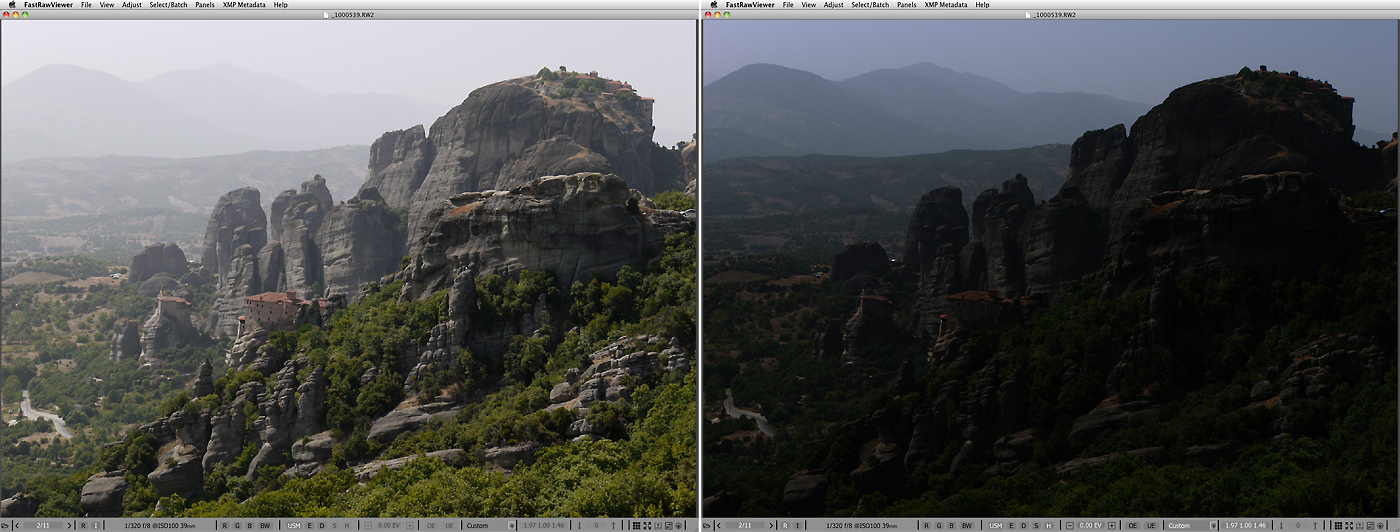This screenshot has width=1400, height=532.
Task: Enable BW mode in right window
Action: click(967, 525)
